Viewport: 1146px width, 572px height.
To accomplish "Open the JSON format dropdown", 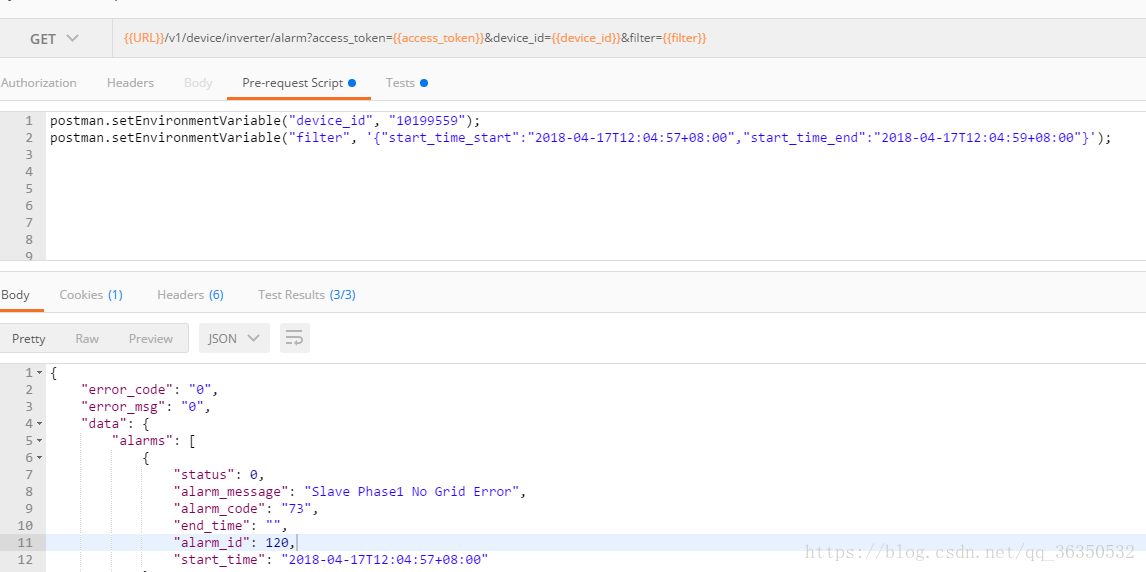I will pos(234,338).
